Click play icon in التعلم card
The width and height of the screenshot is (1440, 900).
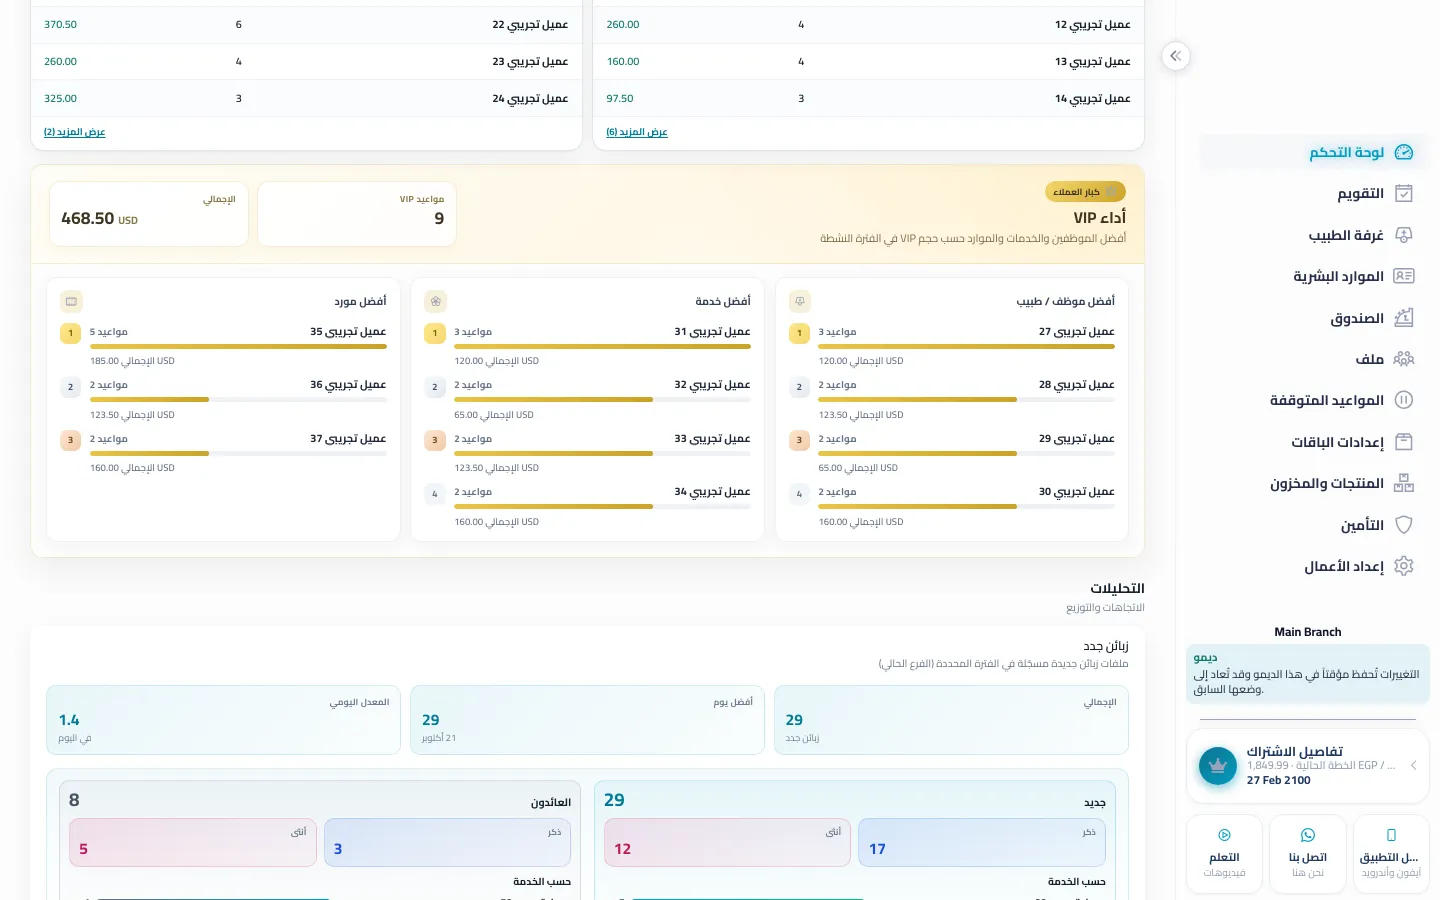pyautogui.click(x=1224, y=835)
